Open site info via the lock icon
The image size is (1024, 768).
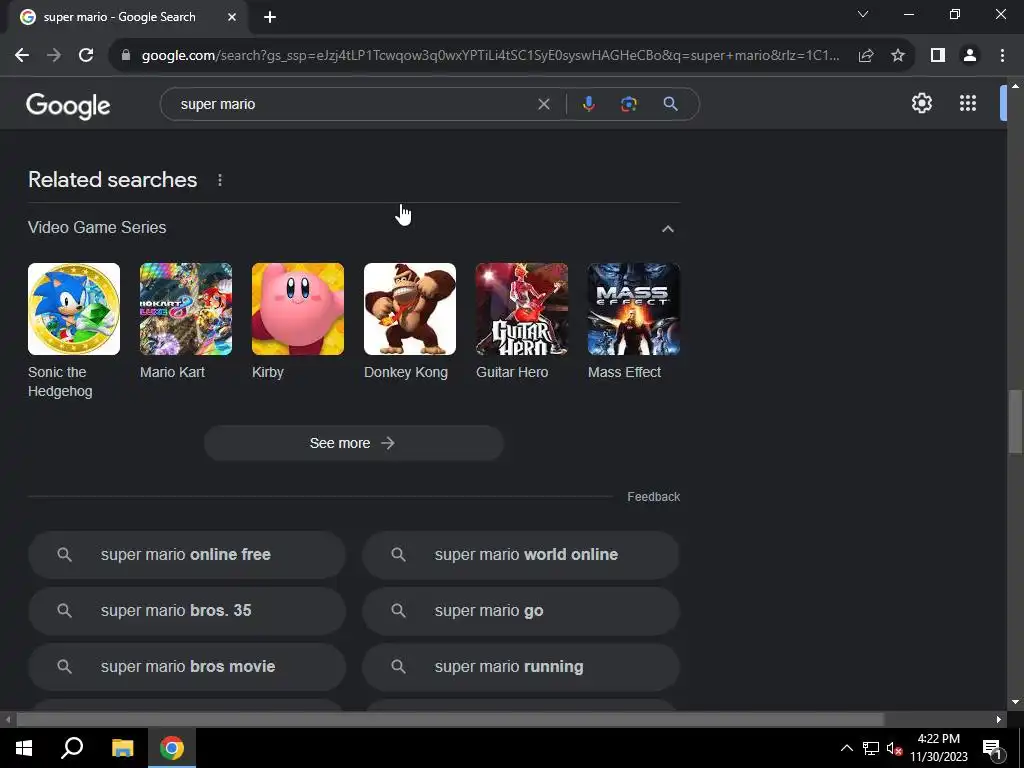click(x=126, y=56)
